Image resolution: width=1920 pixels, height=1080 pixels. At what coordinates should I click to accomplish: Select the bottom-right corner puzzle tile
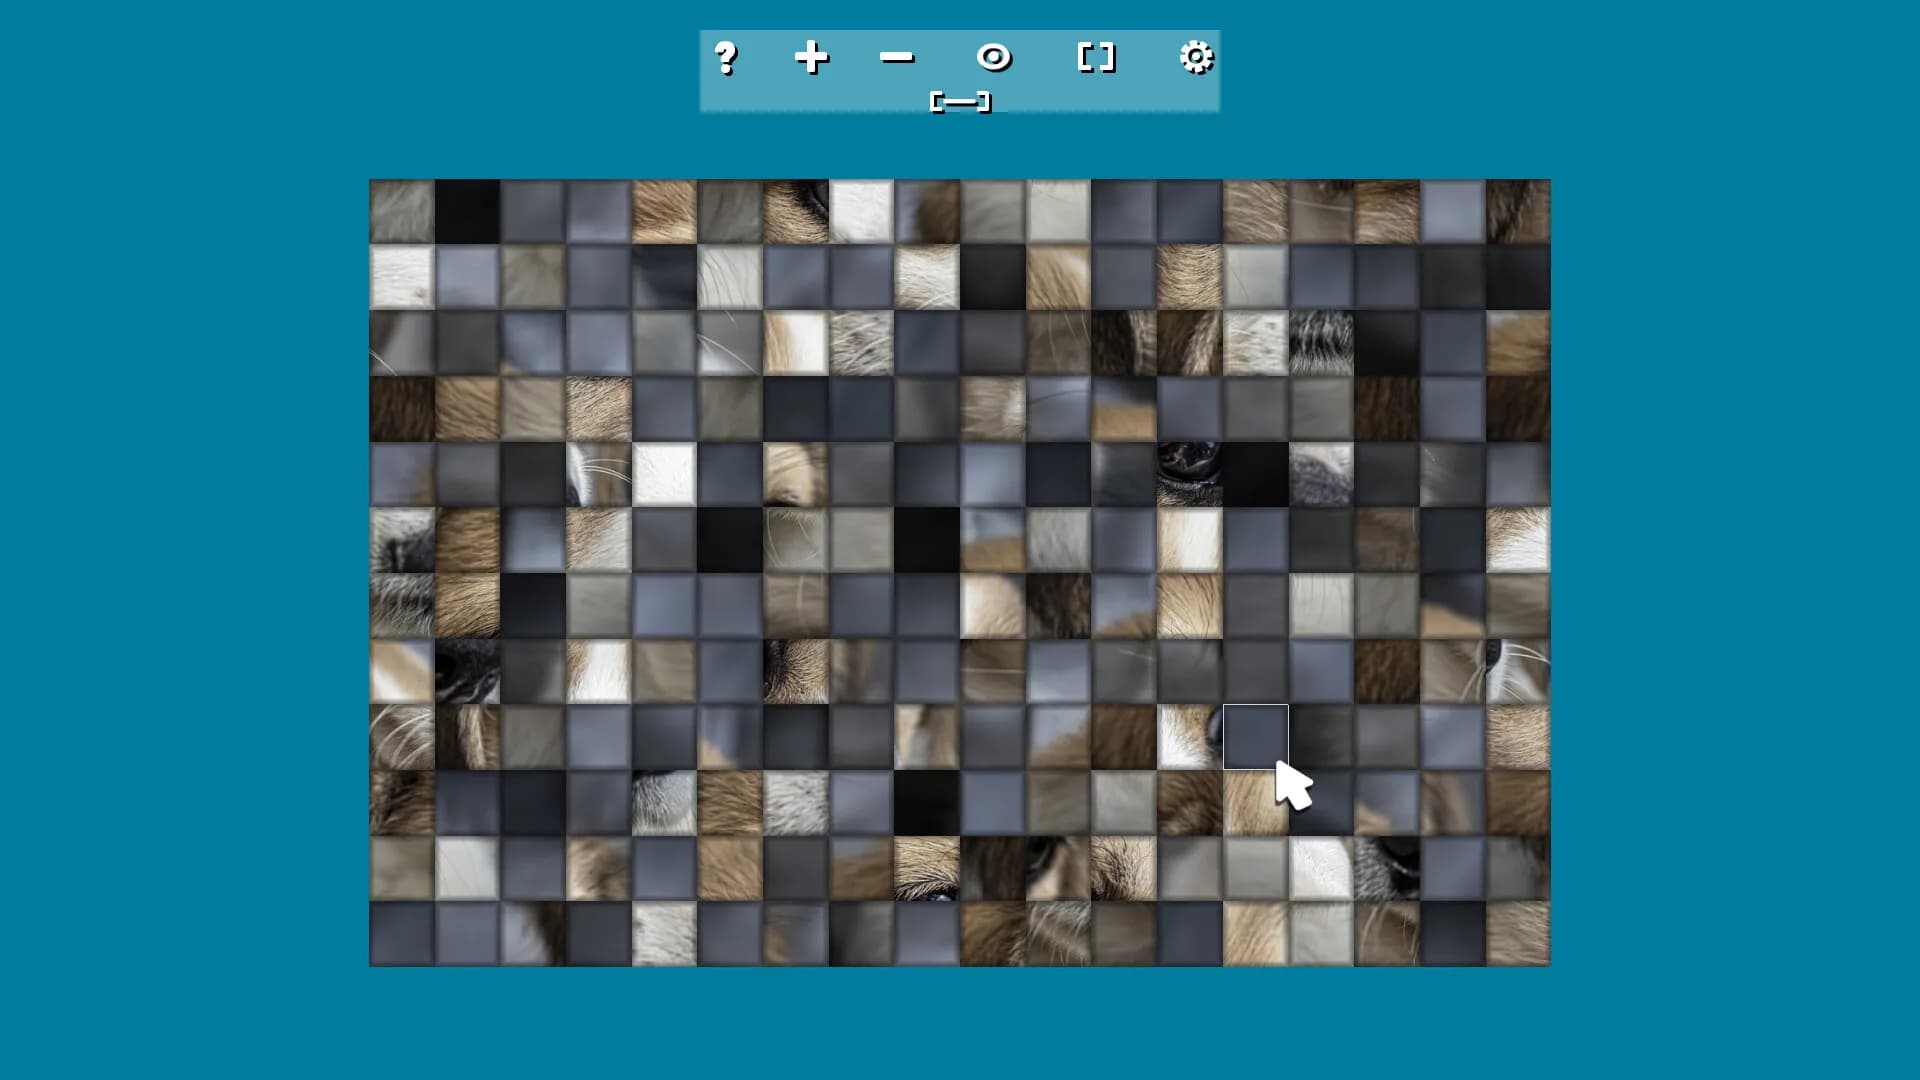tap(1520, 935)
